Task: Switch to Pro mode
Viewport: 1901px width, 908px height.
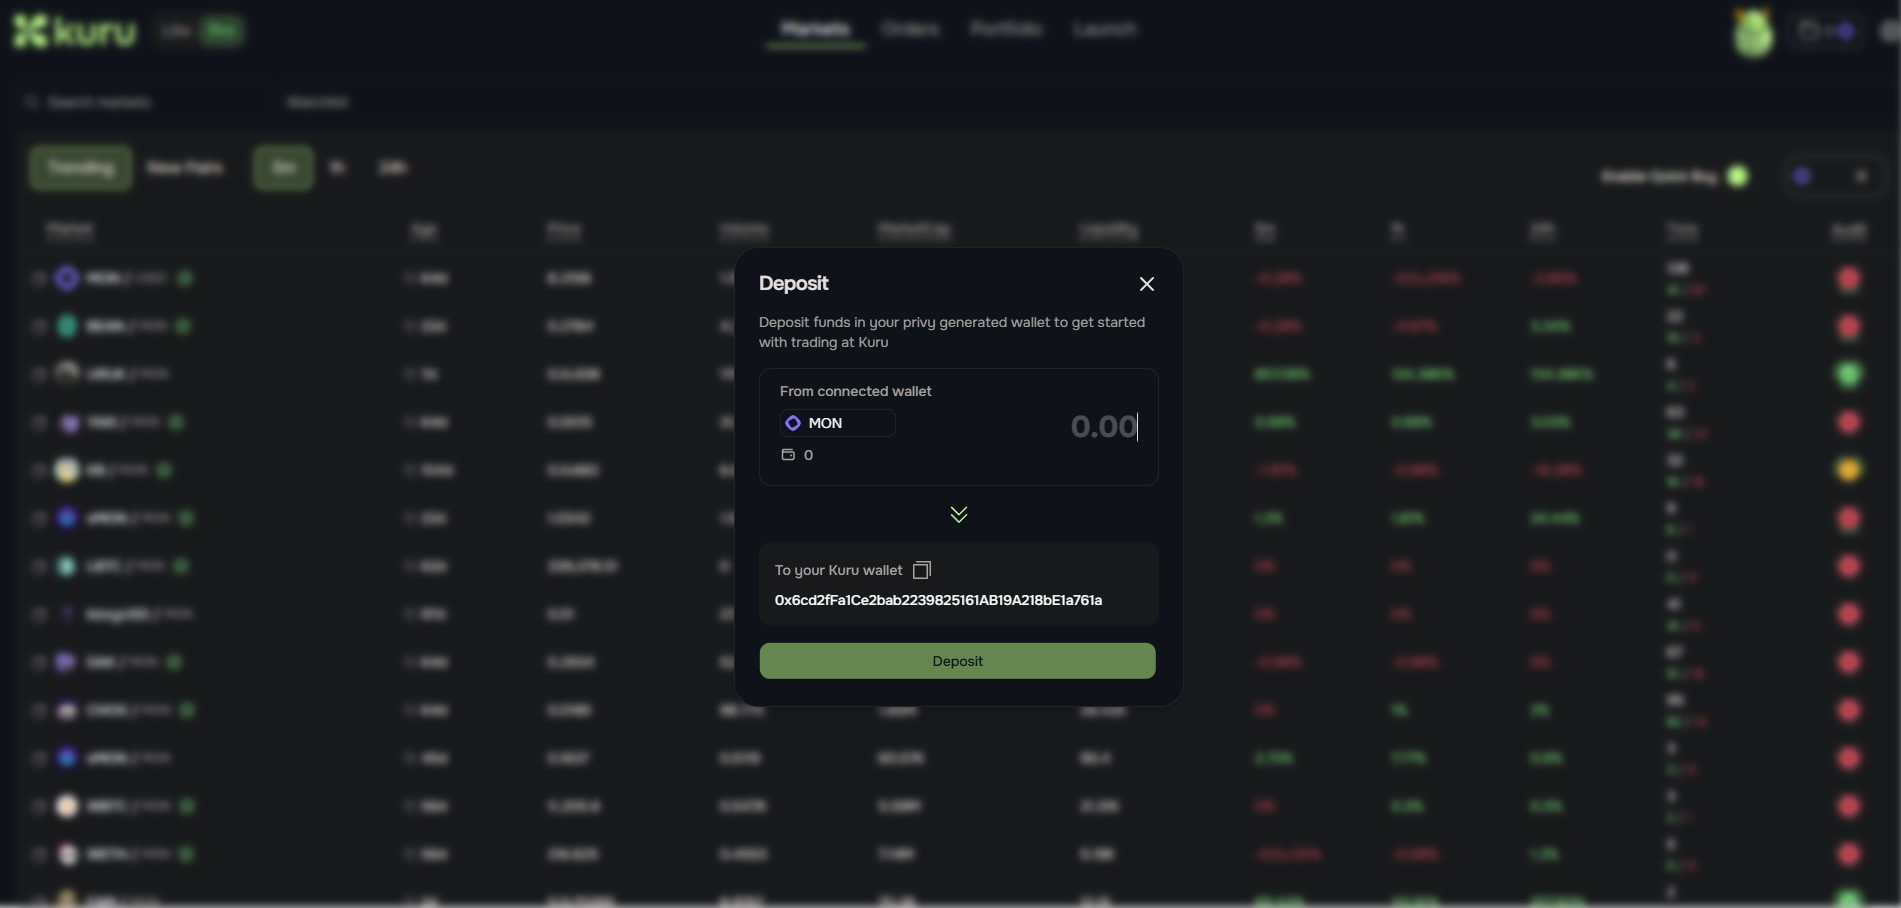Action: coord(221,31)
